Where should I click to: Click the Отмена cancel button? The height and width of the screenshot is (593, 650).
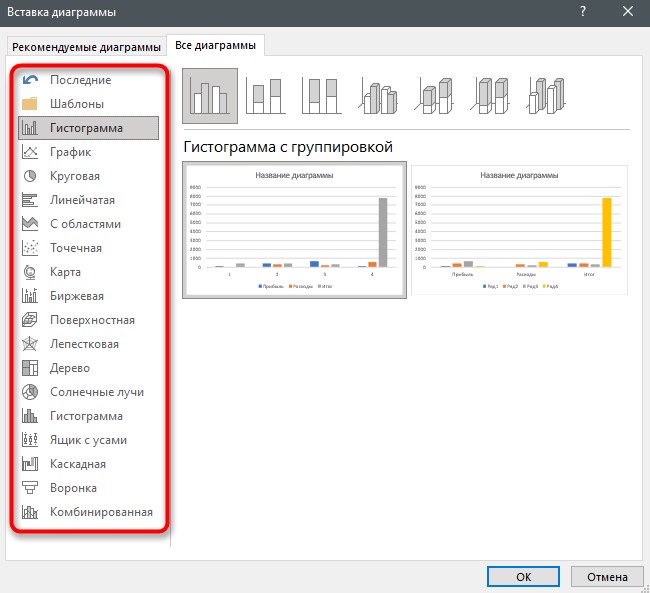point(607,577)
